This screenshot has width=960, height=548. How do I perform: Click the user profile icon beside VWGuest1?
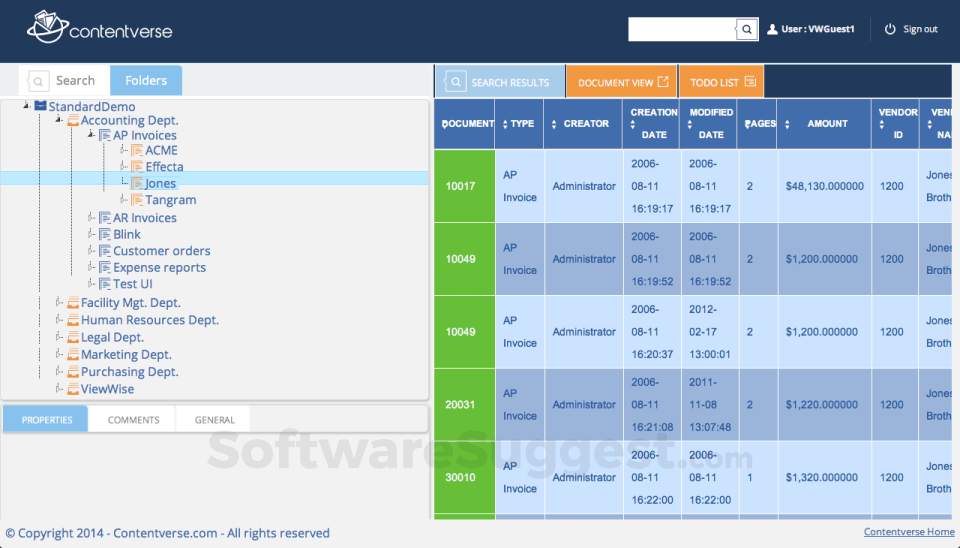click(x=772, y=29)
